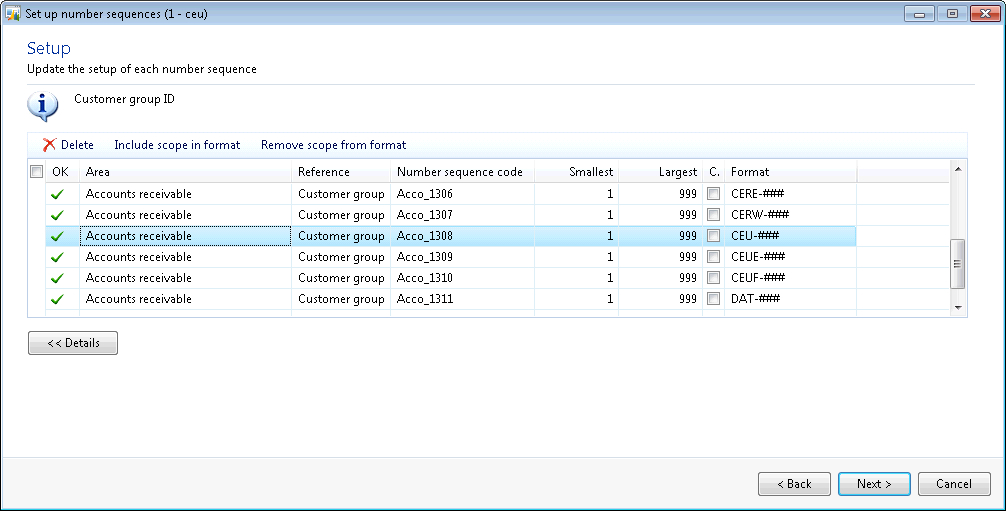Click the red Delete X icon
The height and width of the screenshot is (511, 1006).
coord(49,145)
